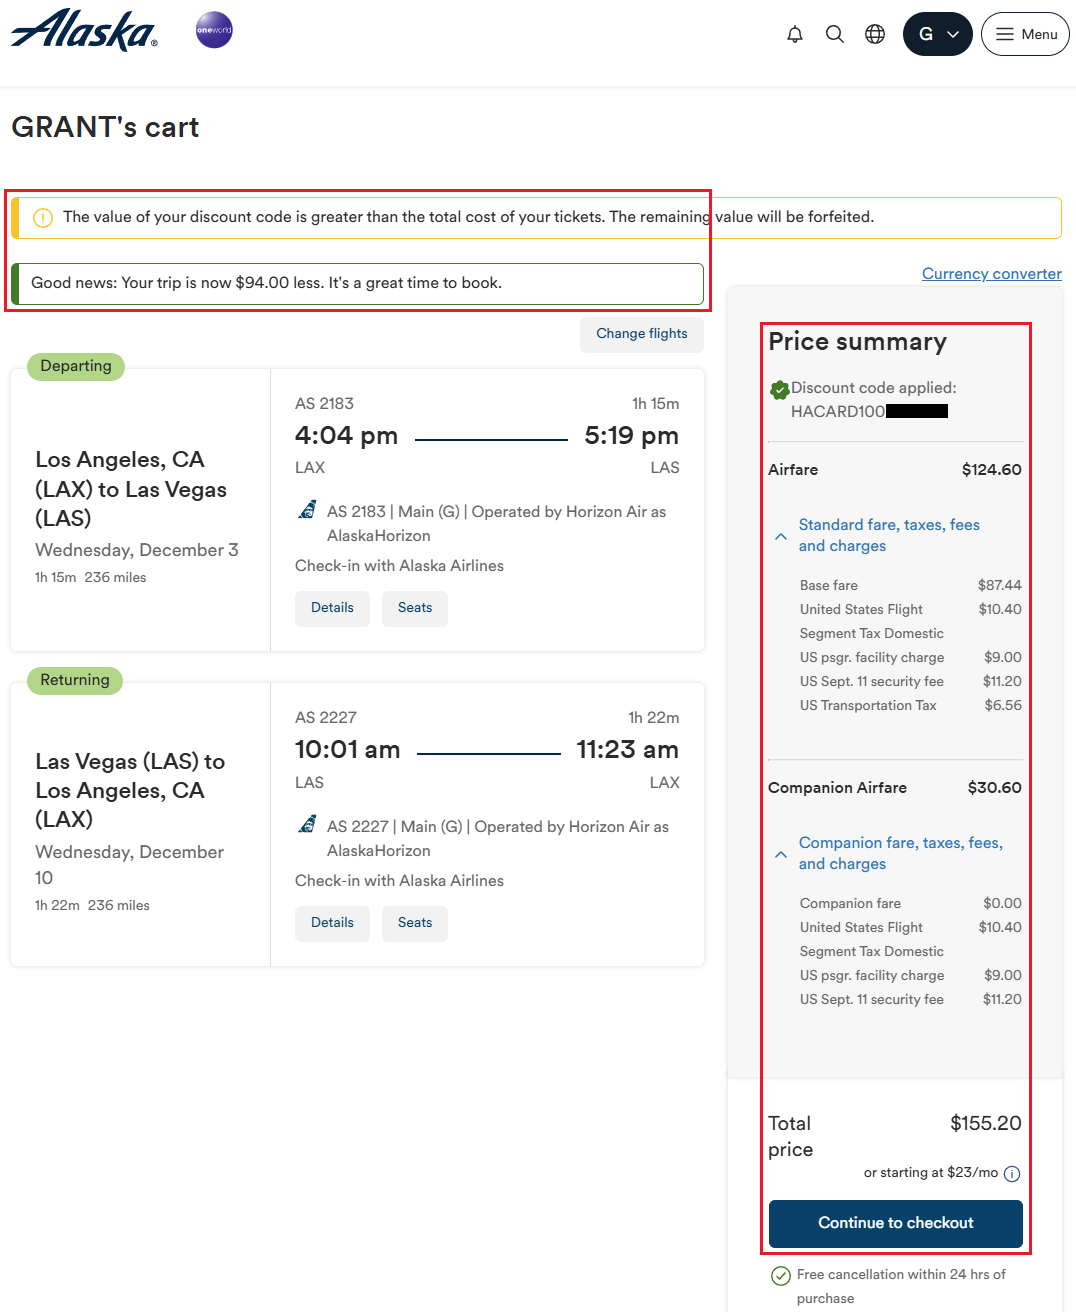Viewport: 1076px width, 1312px height.
Task: Open the Currency converter link
Action: pos(991,274)
